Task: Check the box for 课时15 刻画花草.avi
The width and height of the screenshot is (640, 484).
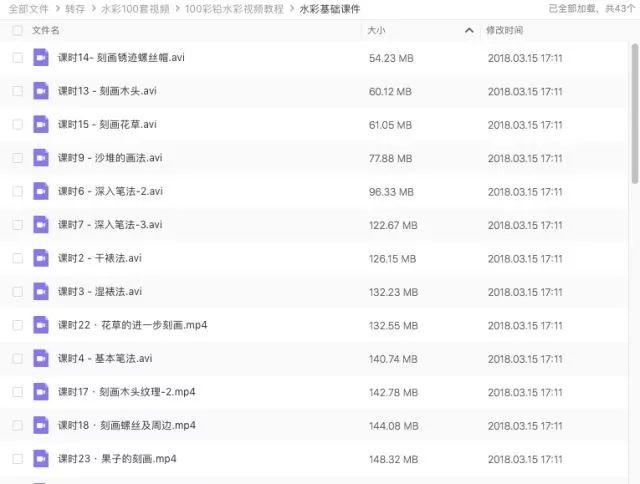Action: pyautogui.click(x=18, y=124)
